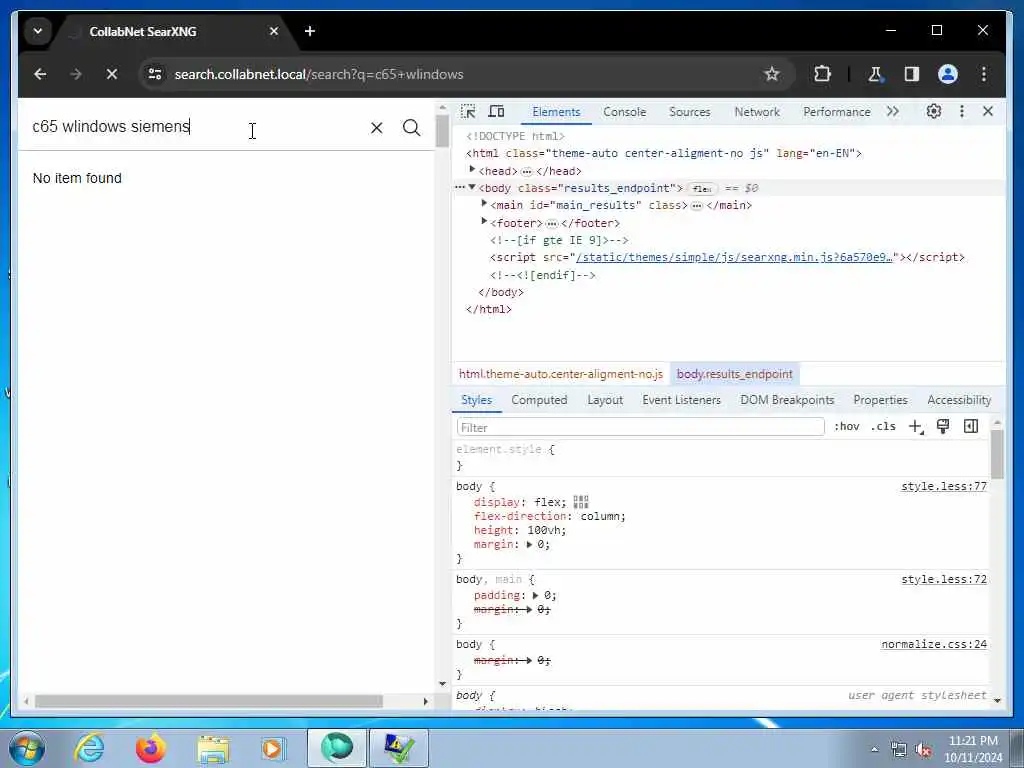Open Windows Explorer folder in taskbar
Image resolution: width=1024 pixels, height=768 pixels.
tap(213, 748)
